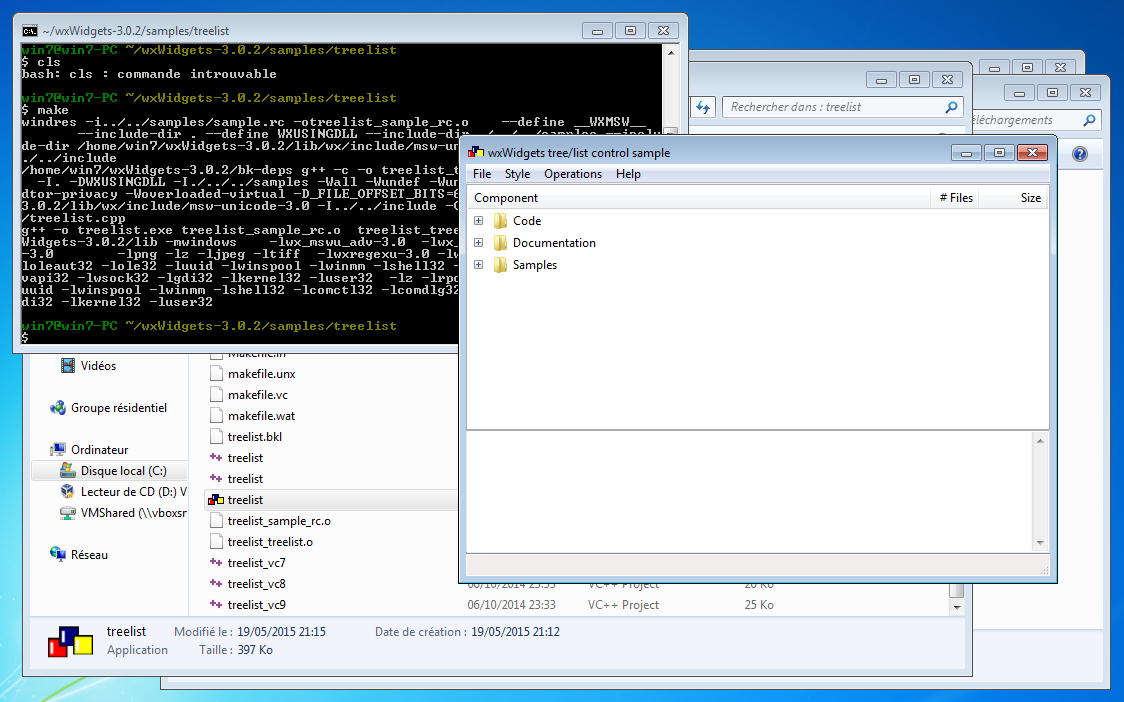Click the log pane scroll up arrow

click(x=1040, y=441)
